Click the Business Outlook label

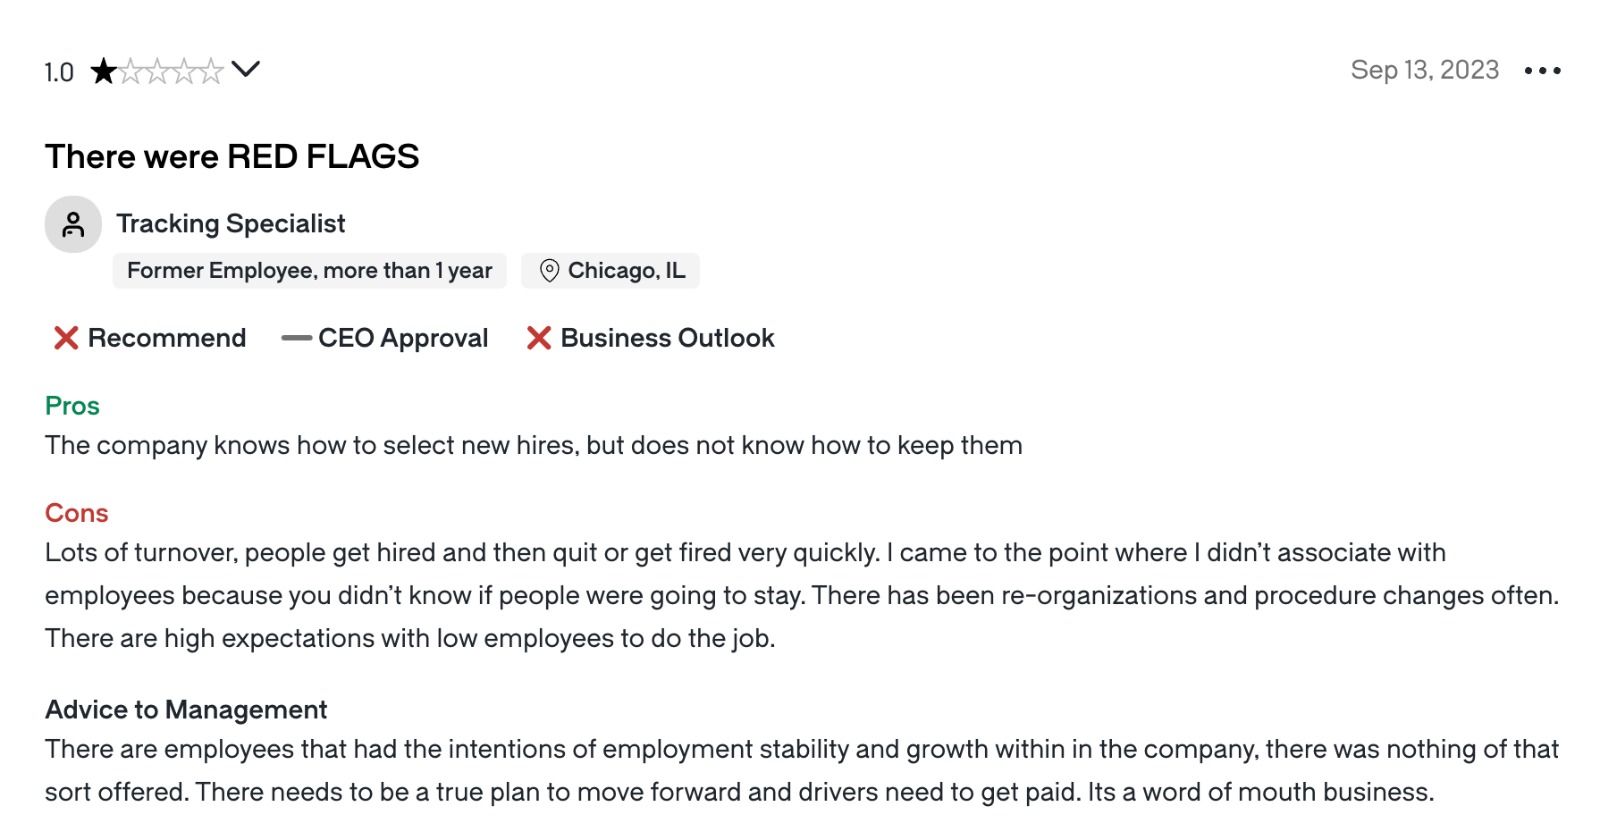pyautogui.click(x=667, y=339)
